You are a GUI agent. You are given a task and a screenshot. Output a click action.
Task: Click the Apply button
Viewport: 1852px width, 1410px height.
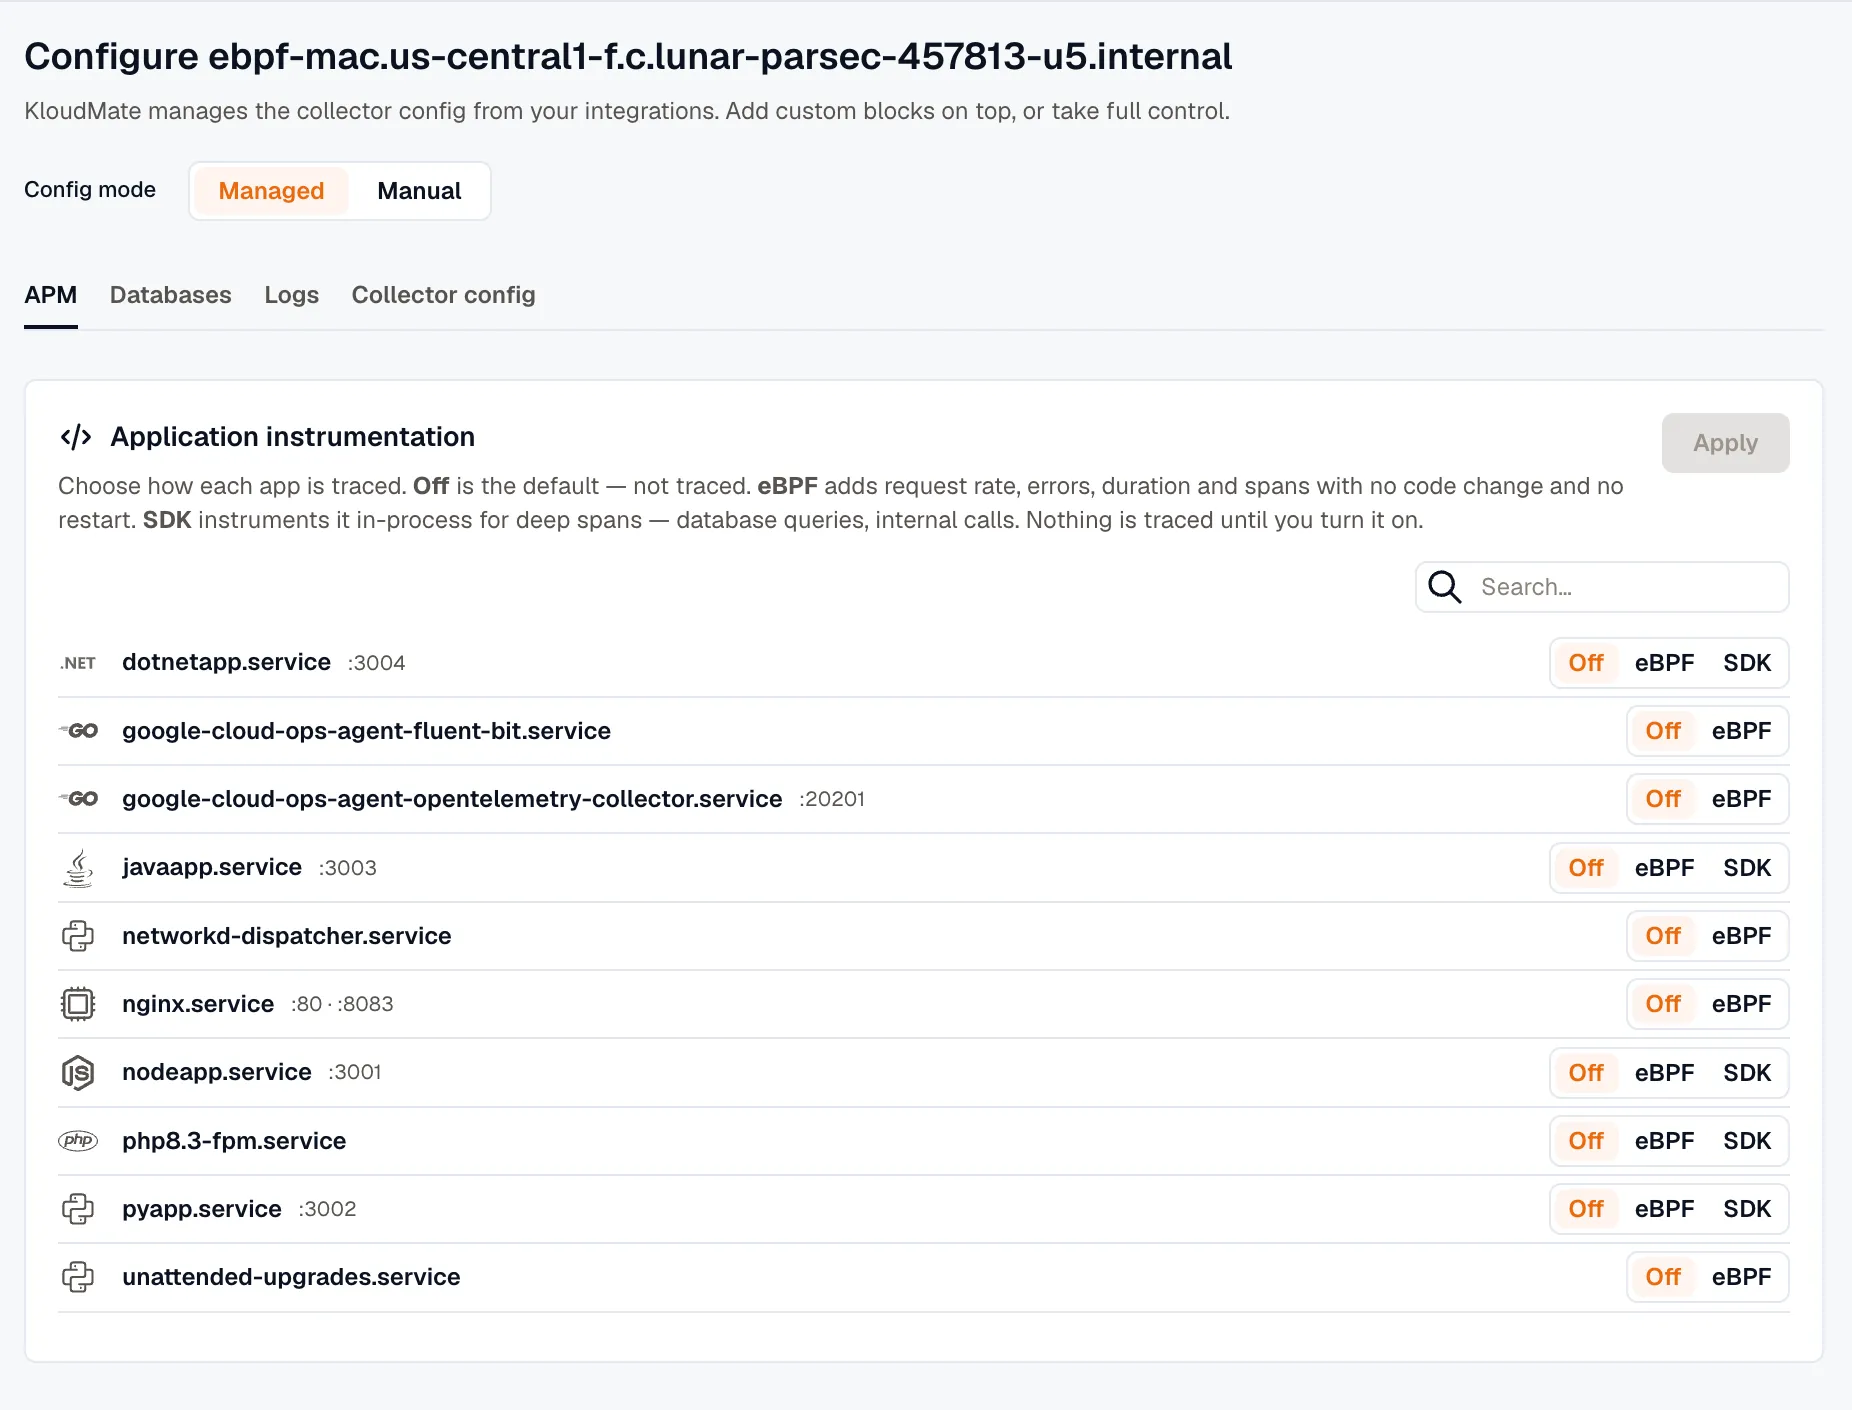tap(1725, 443)
